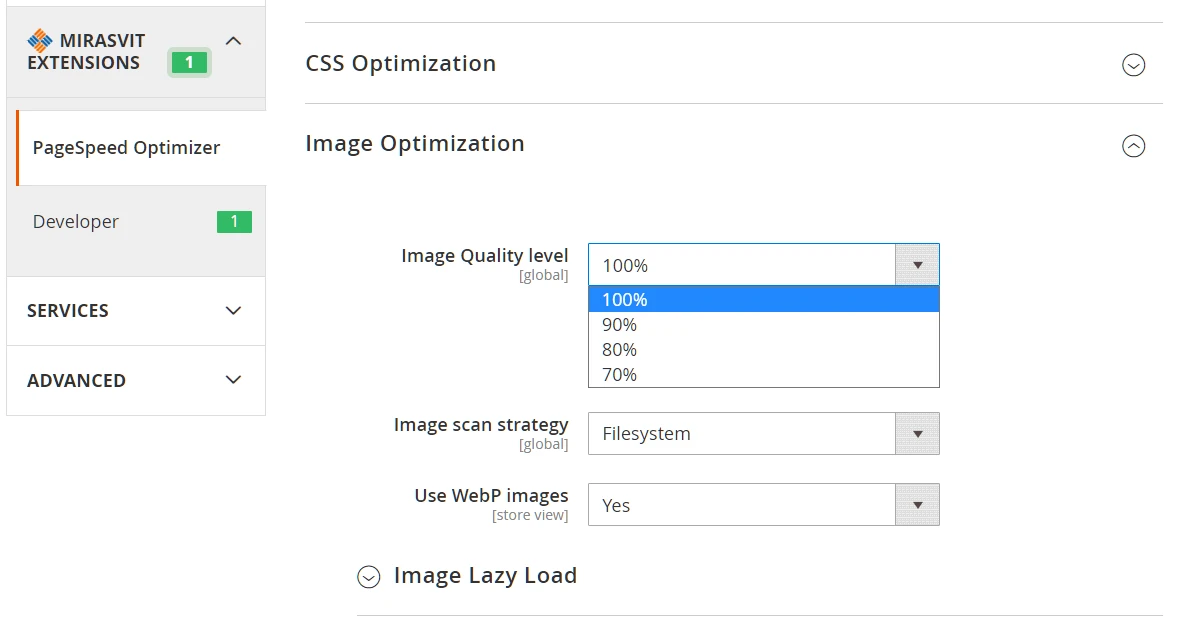Click the Image Optimization heading
1184x636 pixels.
(x=415, y=144)
